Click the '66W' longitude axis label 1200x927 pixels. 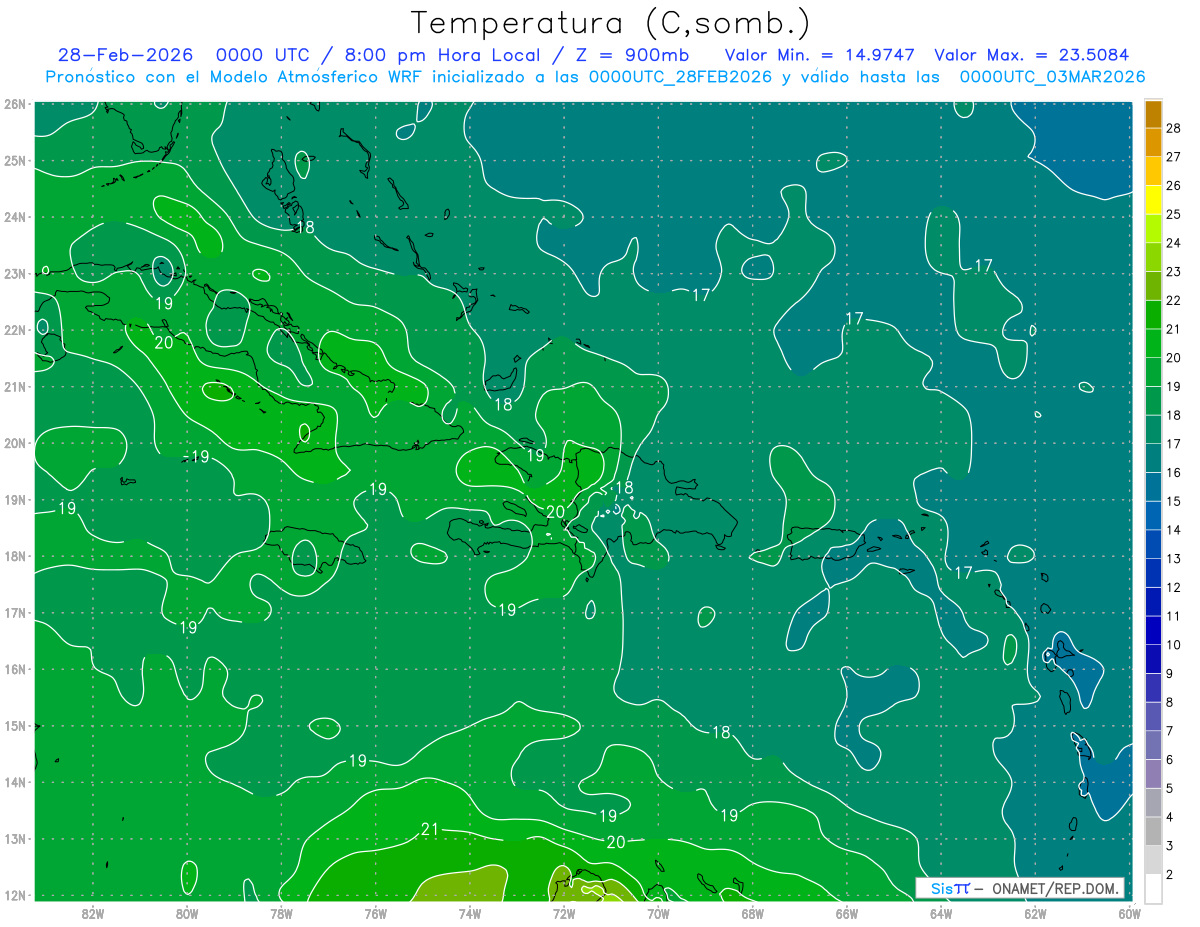[846, 913]
